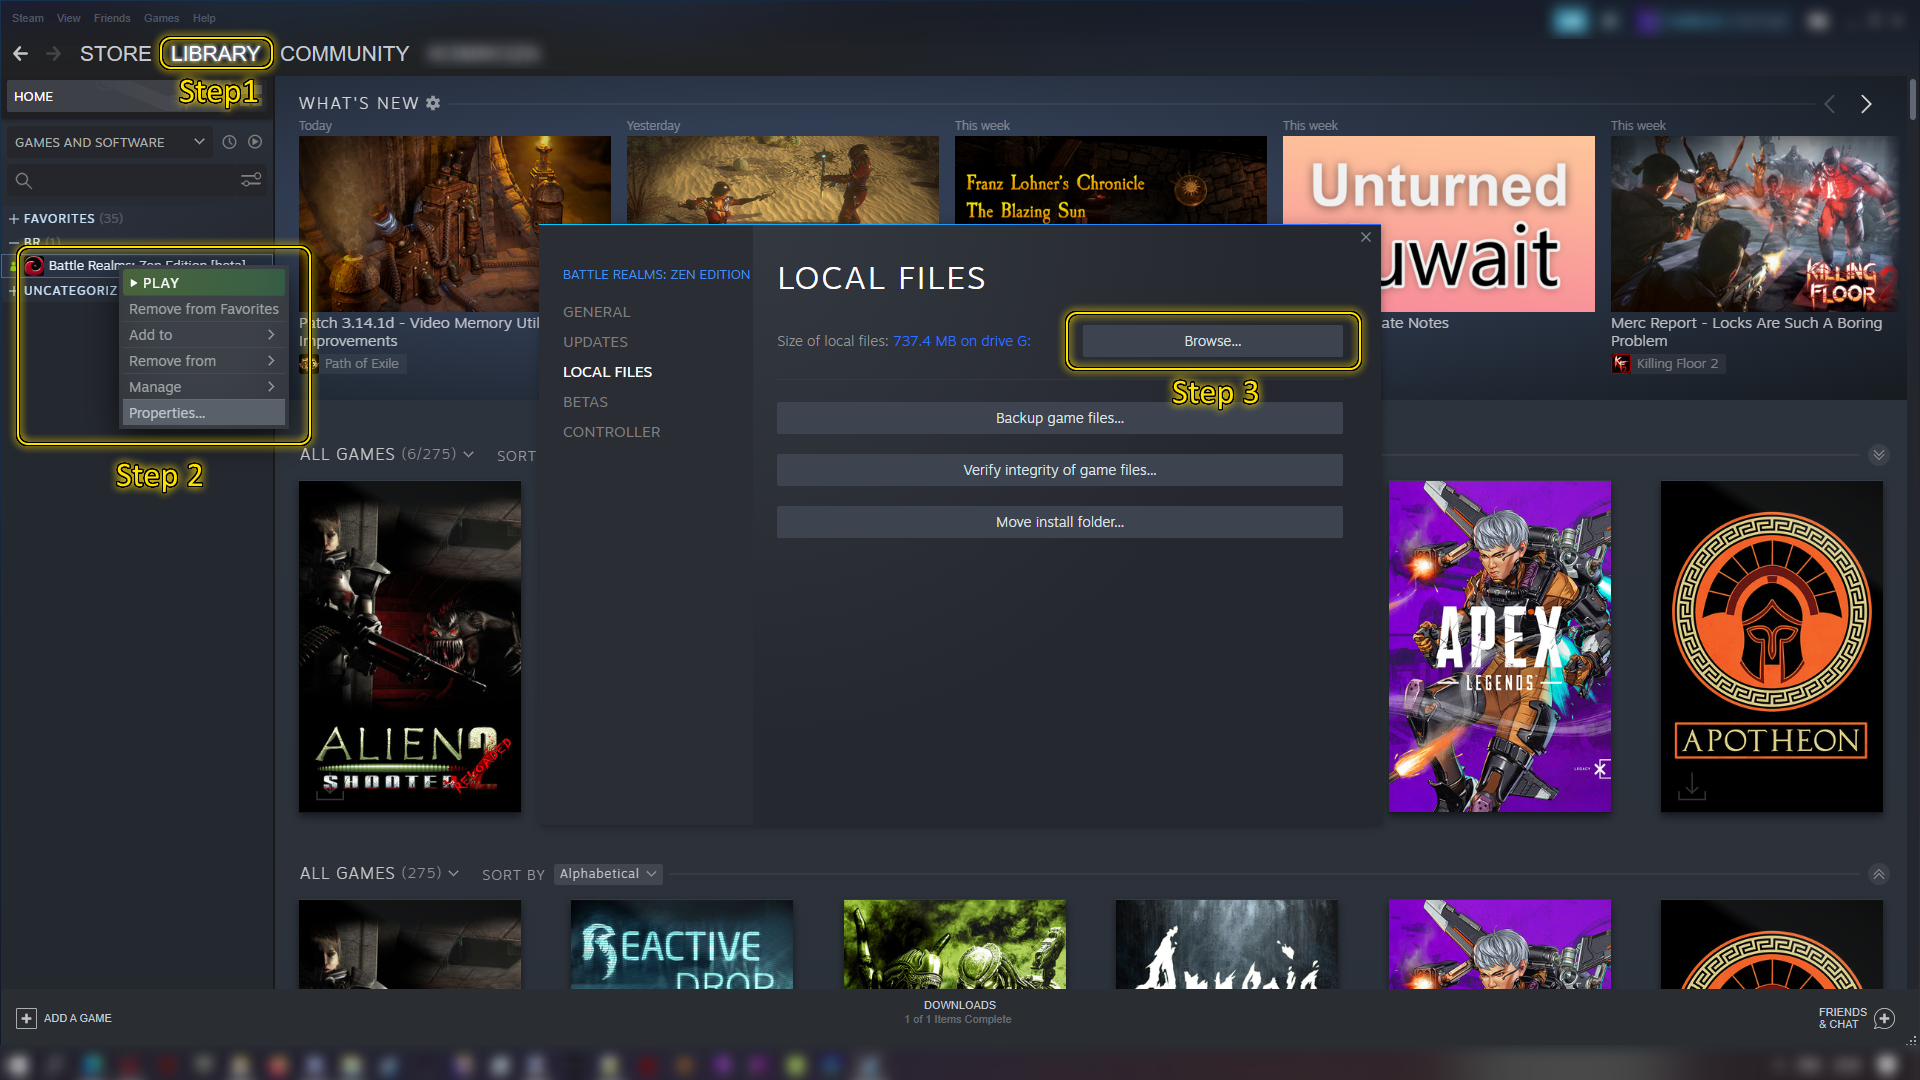Open advanced library filter options
Screen dimensions: 1920x1080
click(x=251, y=180)
